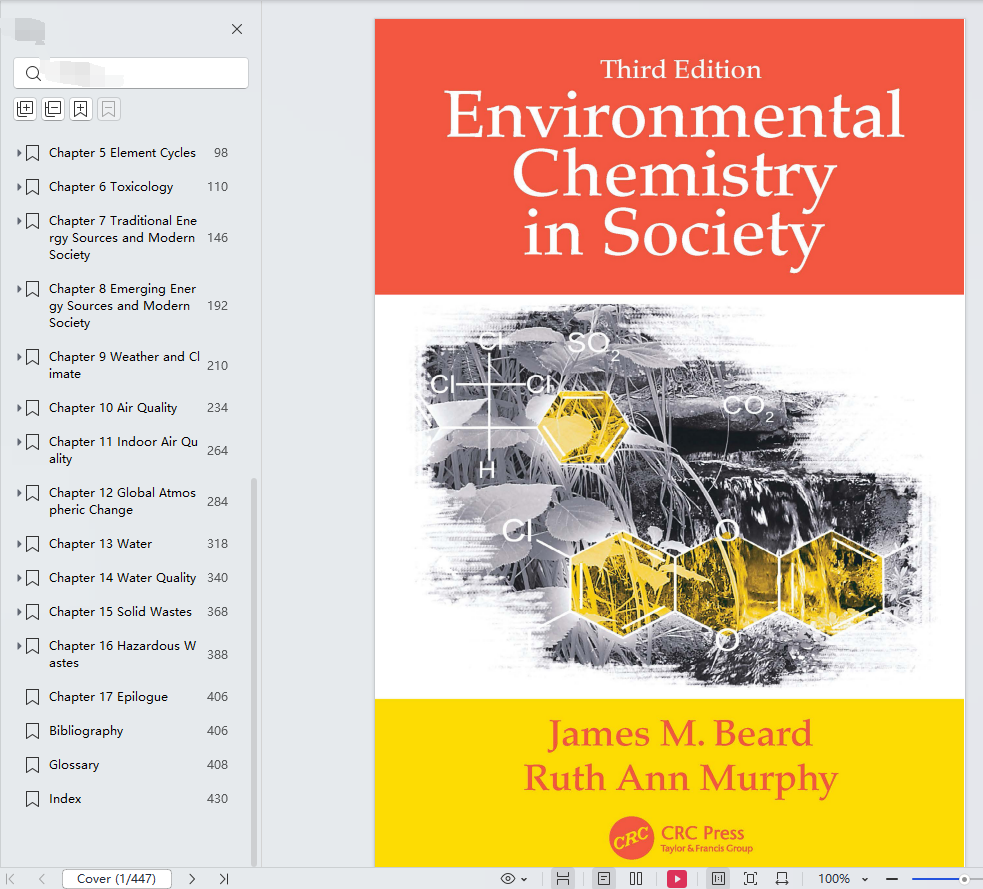Jump to Chapter 8 Emerging Energy Sources

tap(122, 305)
